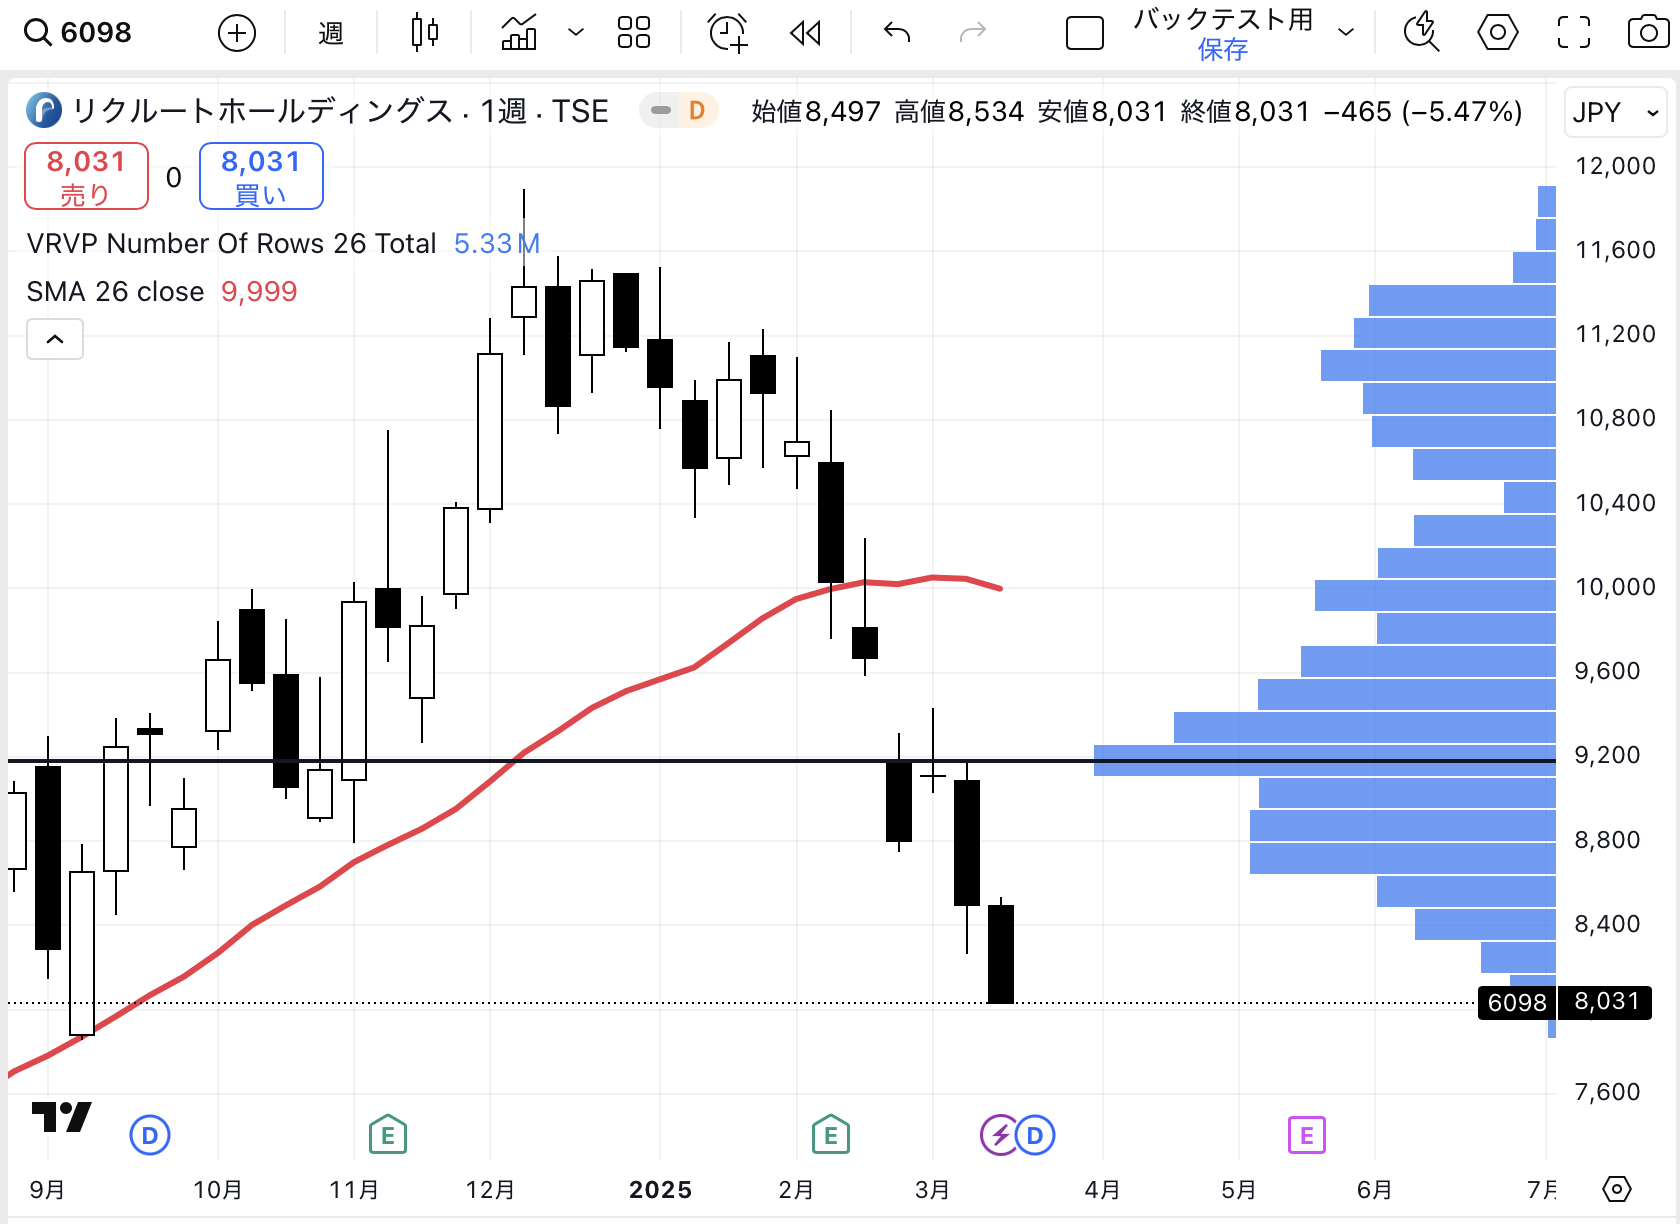
Task: Click the 5.33 M VRVP total value
Action: click(497, 243)
